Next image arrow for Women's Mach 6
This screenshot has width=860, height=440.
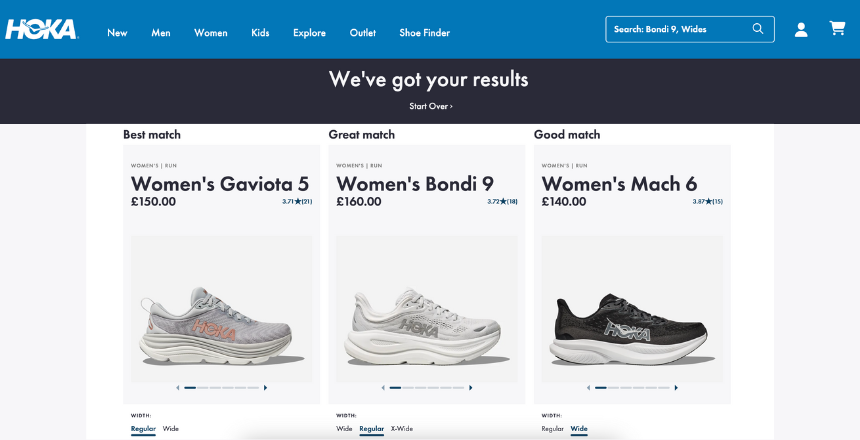(676, 387)
